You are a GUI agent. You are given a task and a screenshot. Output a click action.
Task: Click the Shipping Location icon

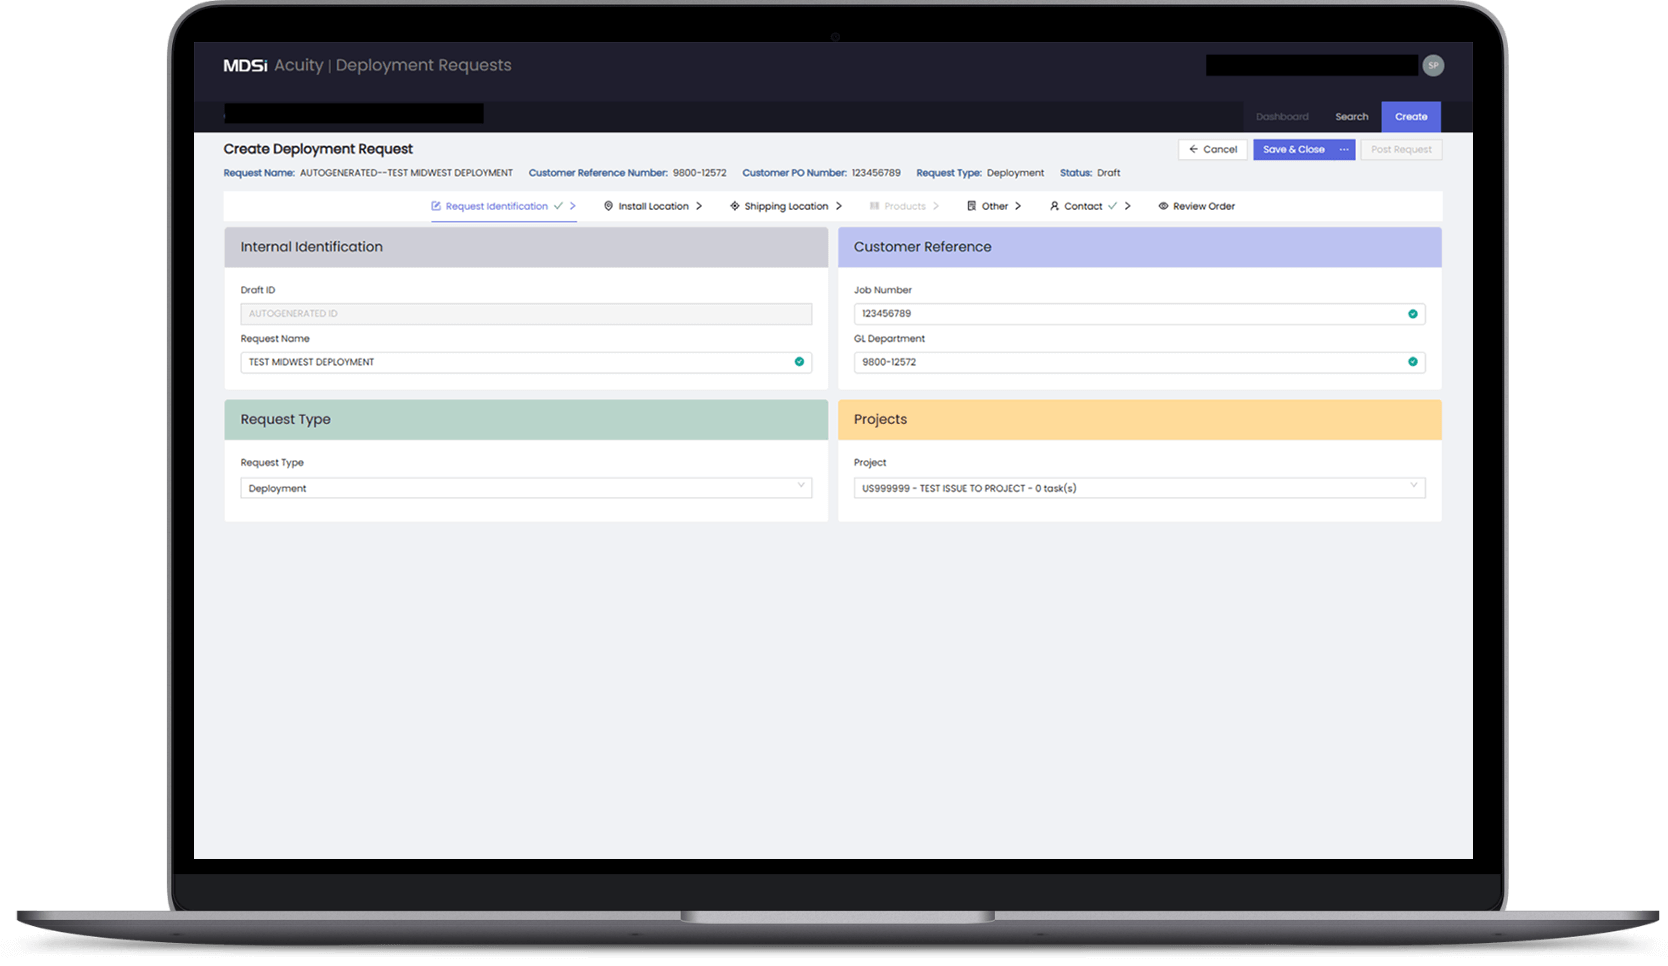pos(735,206)
